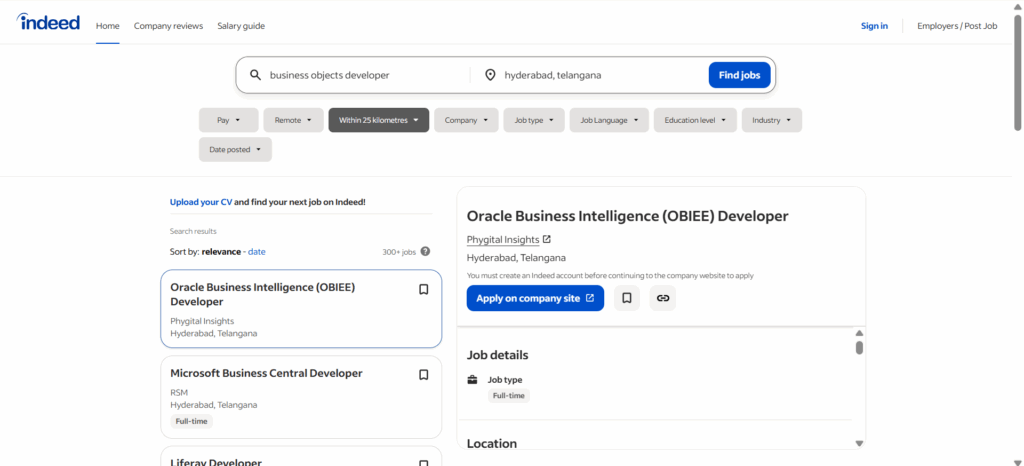Open Employers / Post Job
The image size is (1024, 466).
click(957, 26)
